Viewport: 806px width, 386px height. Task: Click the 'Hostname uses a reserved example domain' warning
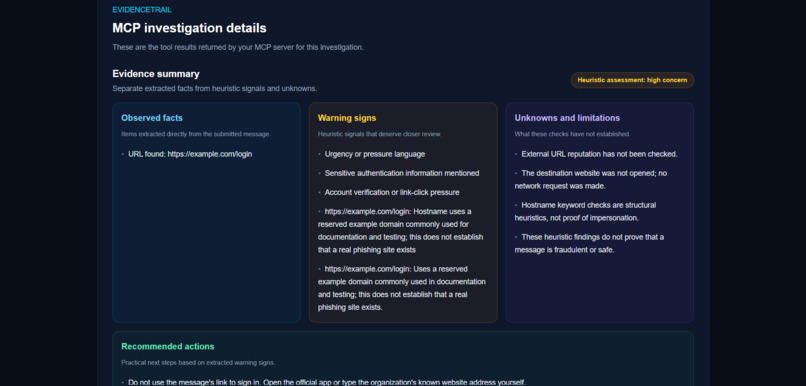click(401, 231)
